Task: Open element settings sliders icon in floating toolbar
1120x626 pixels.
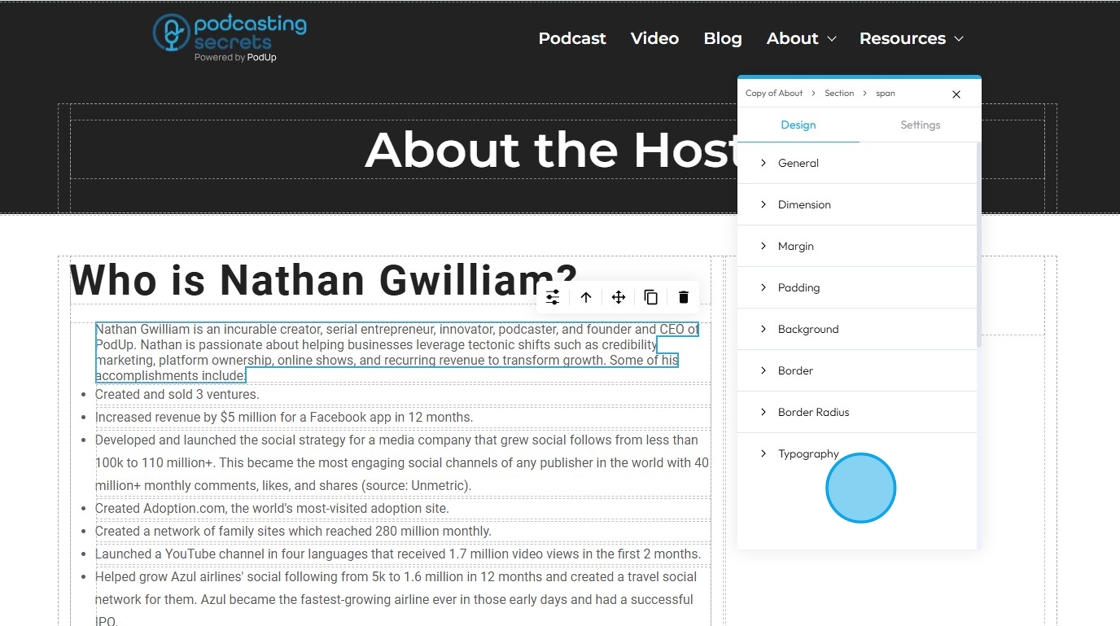Action: coord(553,297)
